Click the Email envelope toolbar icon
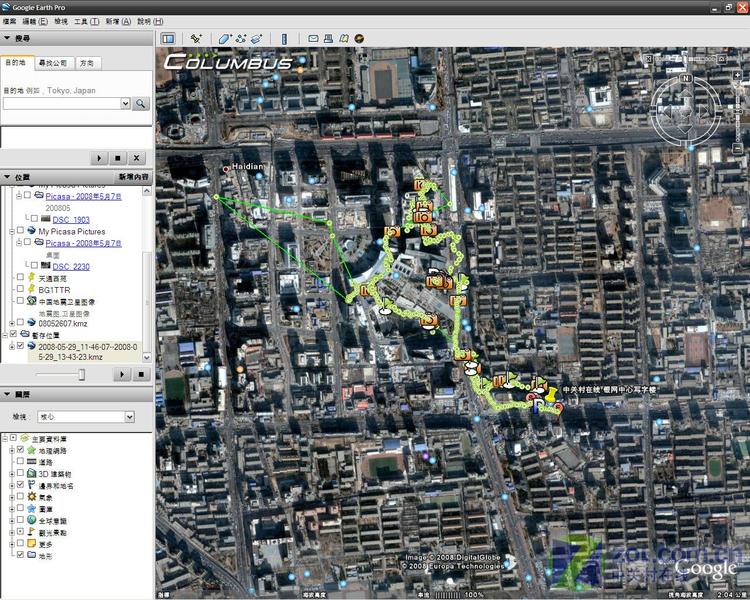This screenshot has height=600, width=750. coord(313,39)
